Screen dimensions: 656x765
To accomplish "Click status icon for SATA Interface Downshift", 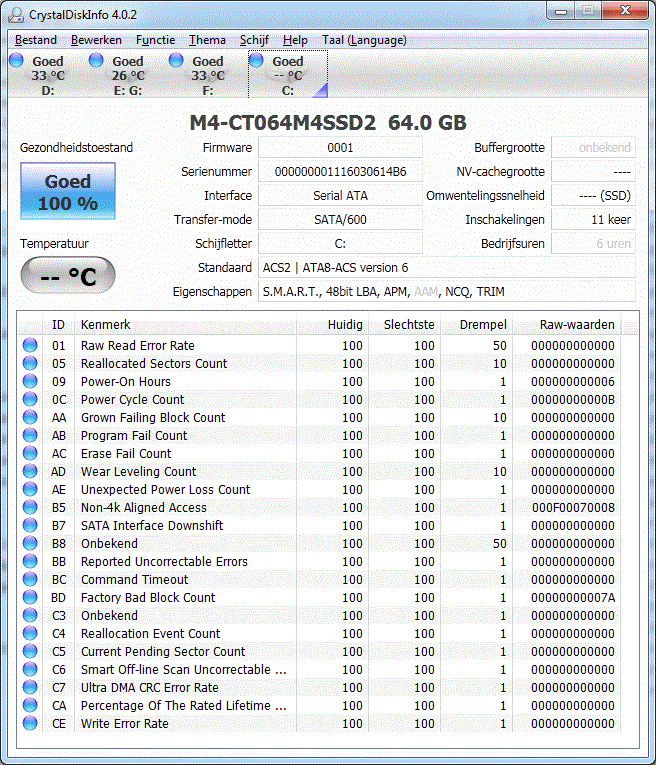I will pos(30,525).
